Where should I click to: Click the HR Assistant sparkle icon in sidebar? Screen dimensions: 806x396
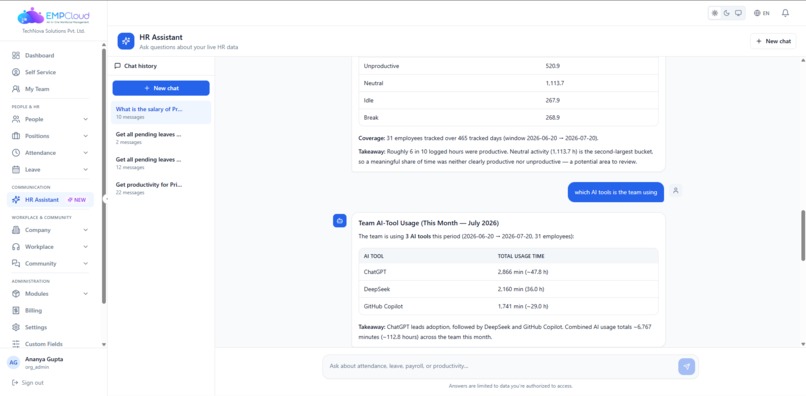click(x=16, y=200)
